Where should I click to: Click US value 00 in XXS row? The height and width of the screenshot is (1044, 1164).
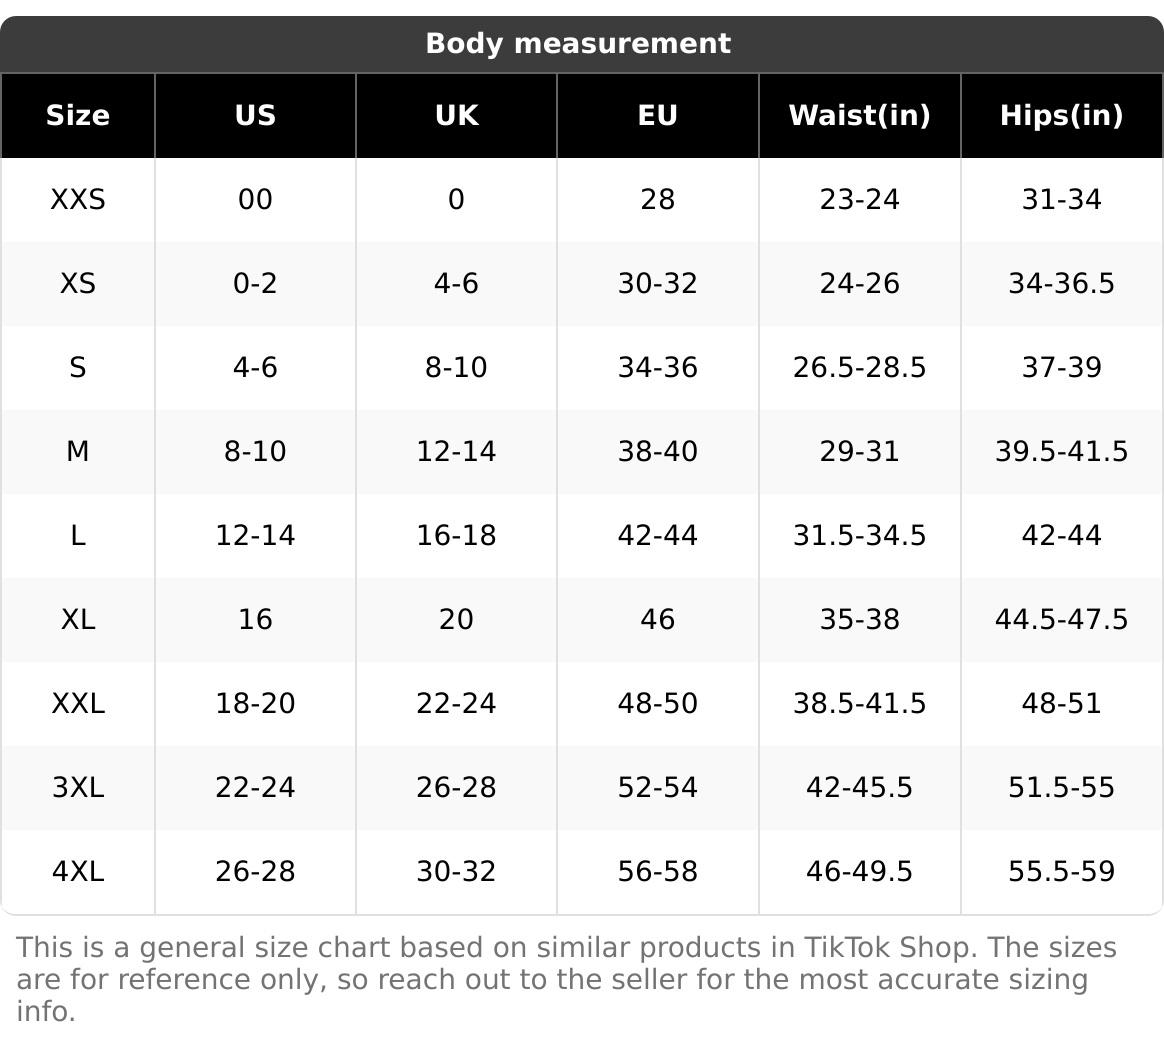point(255,200)
